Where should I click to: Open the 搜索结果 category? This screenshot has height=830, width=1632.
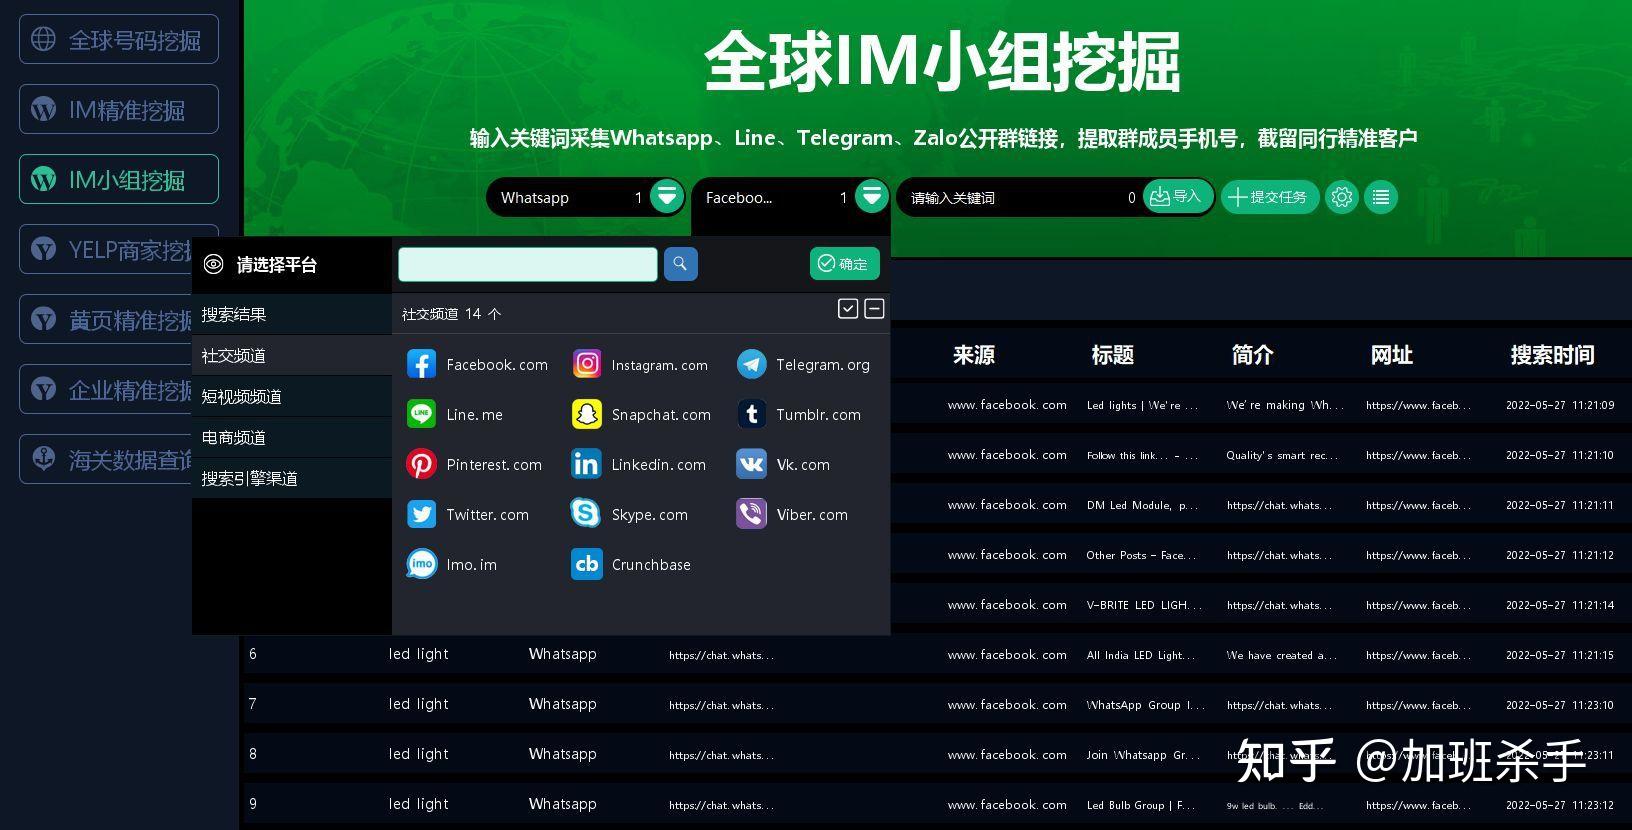point(292,315)
